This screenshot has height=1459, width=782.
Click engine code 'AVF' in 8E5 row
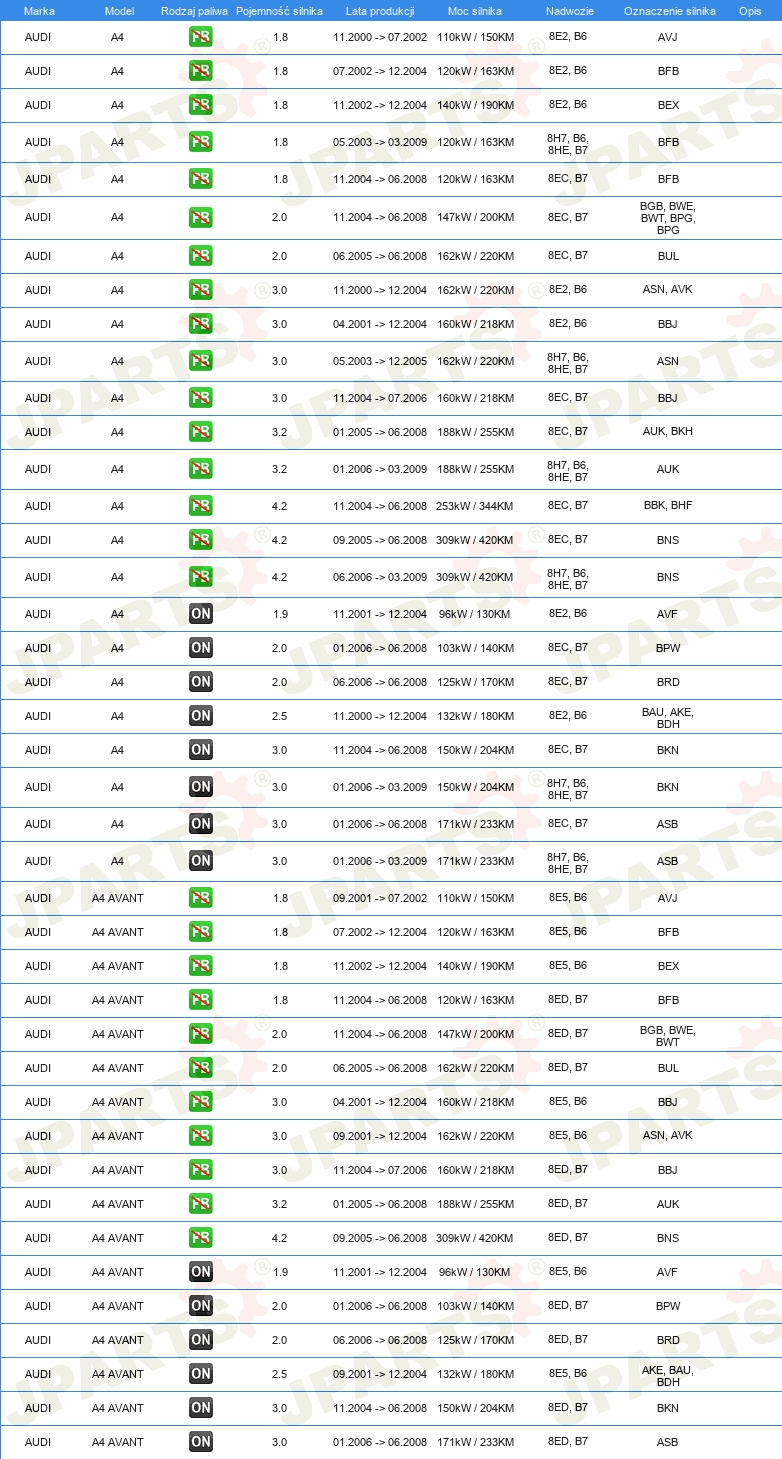(x=668, y=1272)
